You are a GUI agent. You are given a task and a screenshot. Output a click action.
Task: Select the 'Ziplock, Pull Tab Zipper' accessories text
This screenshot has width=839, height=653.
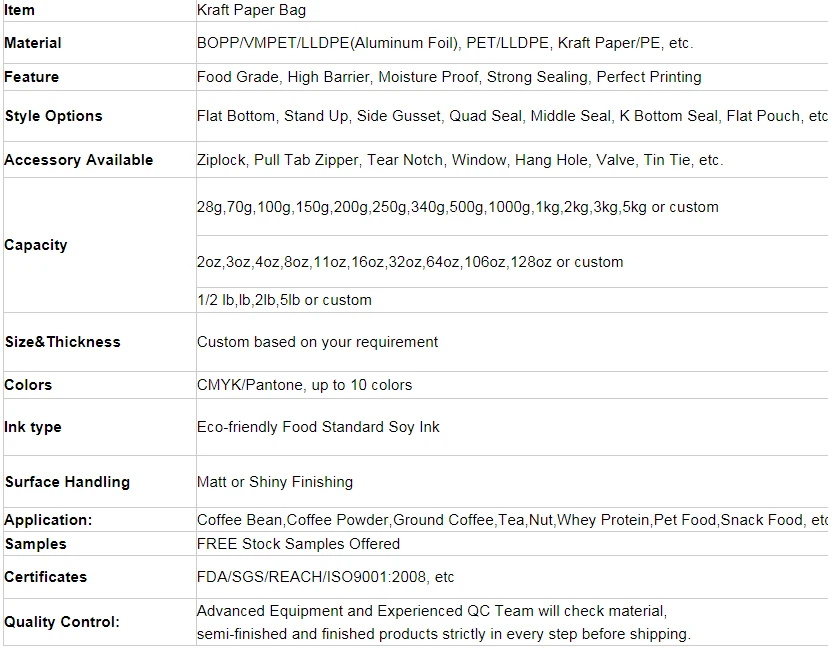[x=460, y=160]
